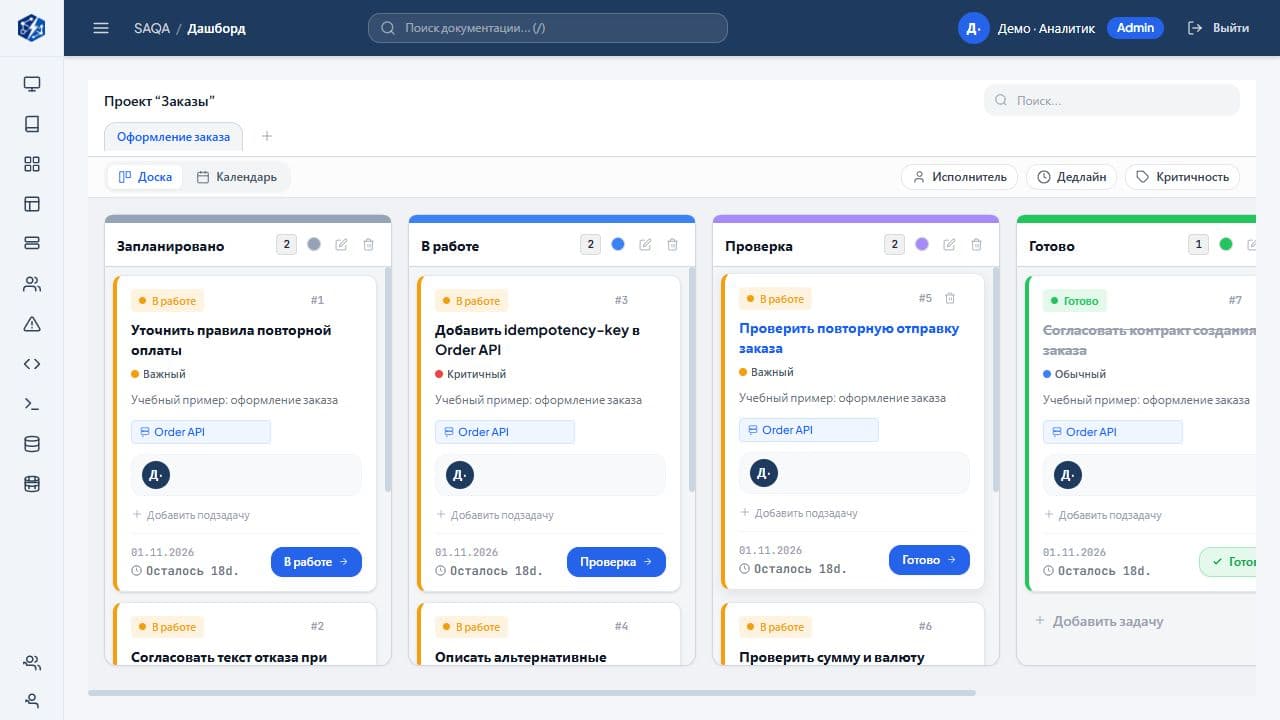This screenshot has height=720, width=1280.
Task: Click the edit icon of В работе column
Action: point(645,244)
